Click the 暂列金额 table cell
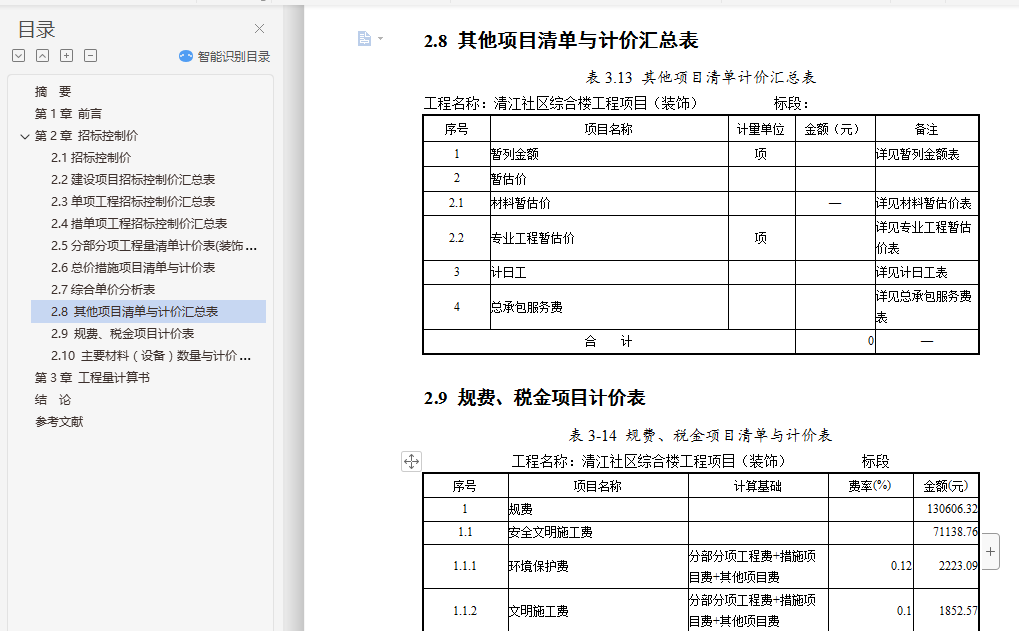The image size is (1019, 631). pos(609,154)
